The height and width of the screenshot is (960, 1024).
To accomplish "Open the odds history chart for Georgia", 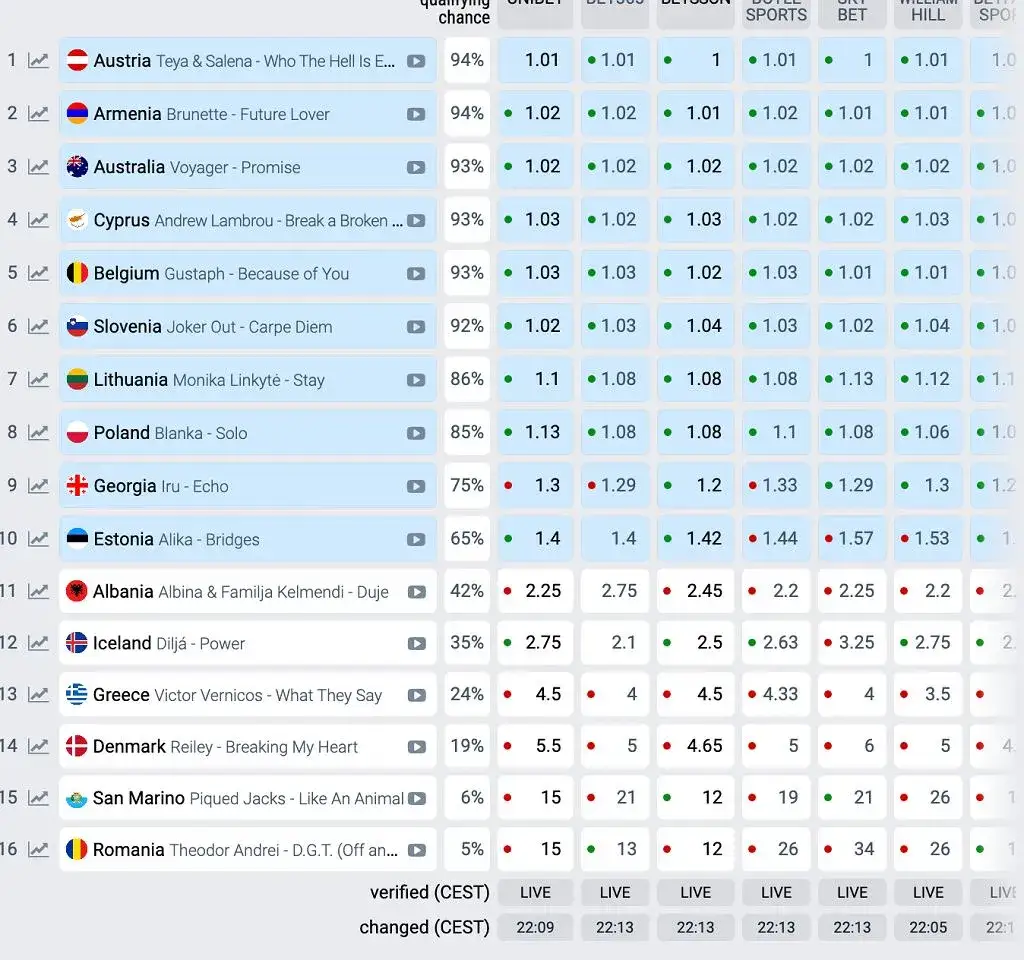I will [39, 487].
